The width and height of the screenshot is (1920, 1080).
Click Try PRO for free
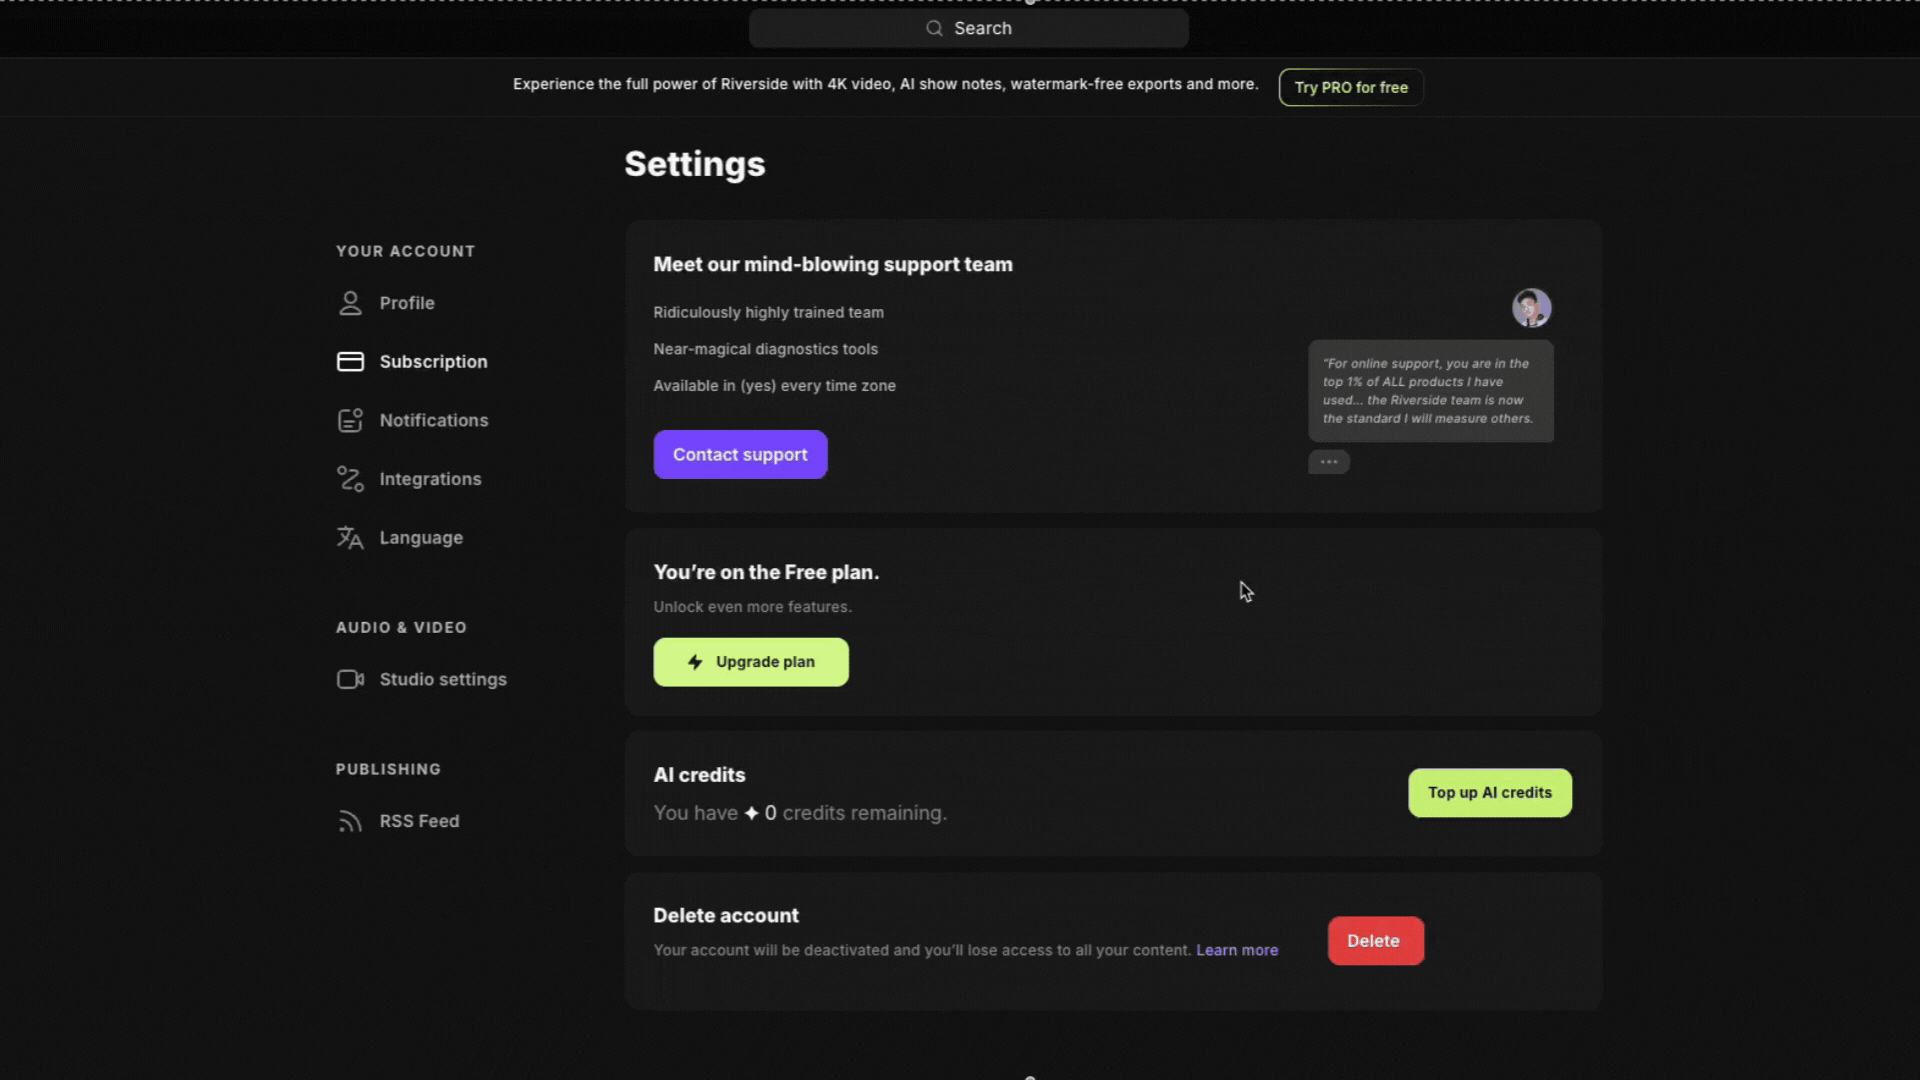click(x=1350, y=88)
